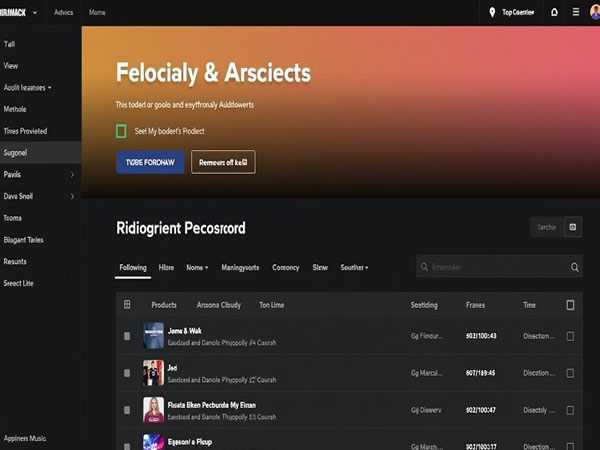Tick the checkbox on the Jed row
The height and width of the screenshot is (450, 600).
click(x=570, y=373)
